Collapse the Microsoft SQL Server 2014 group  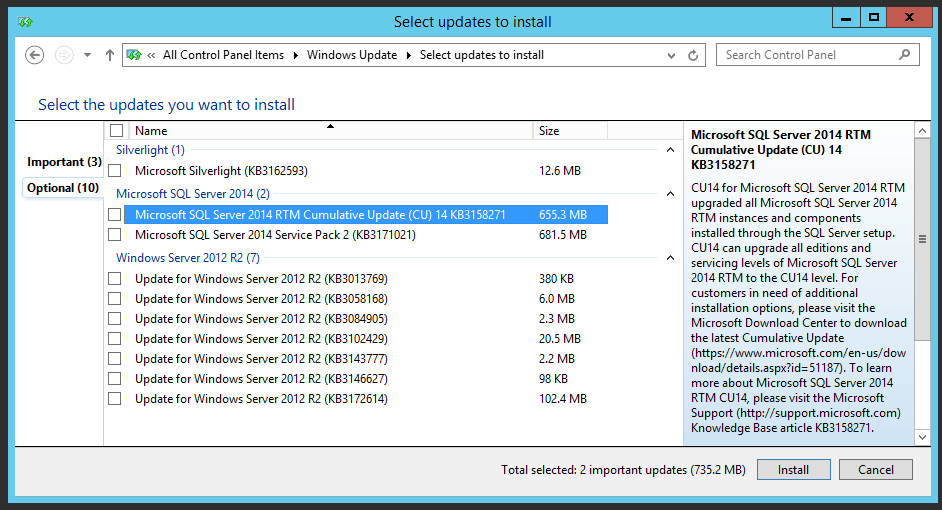coord(670,193)
